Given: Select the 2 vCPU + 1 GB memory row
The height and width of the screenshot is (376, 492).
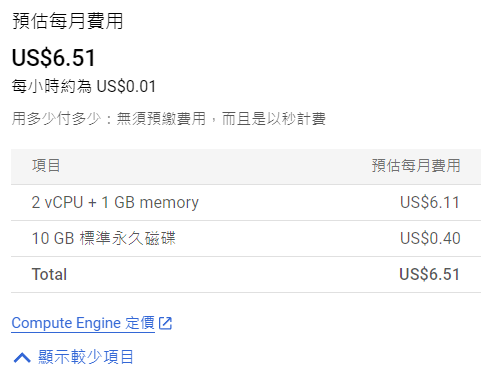Looking at the screenshot, I should (246, 203).
